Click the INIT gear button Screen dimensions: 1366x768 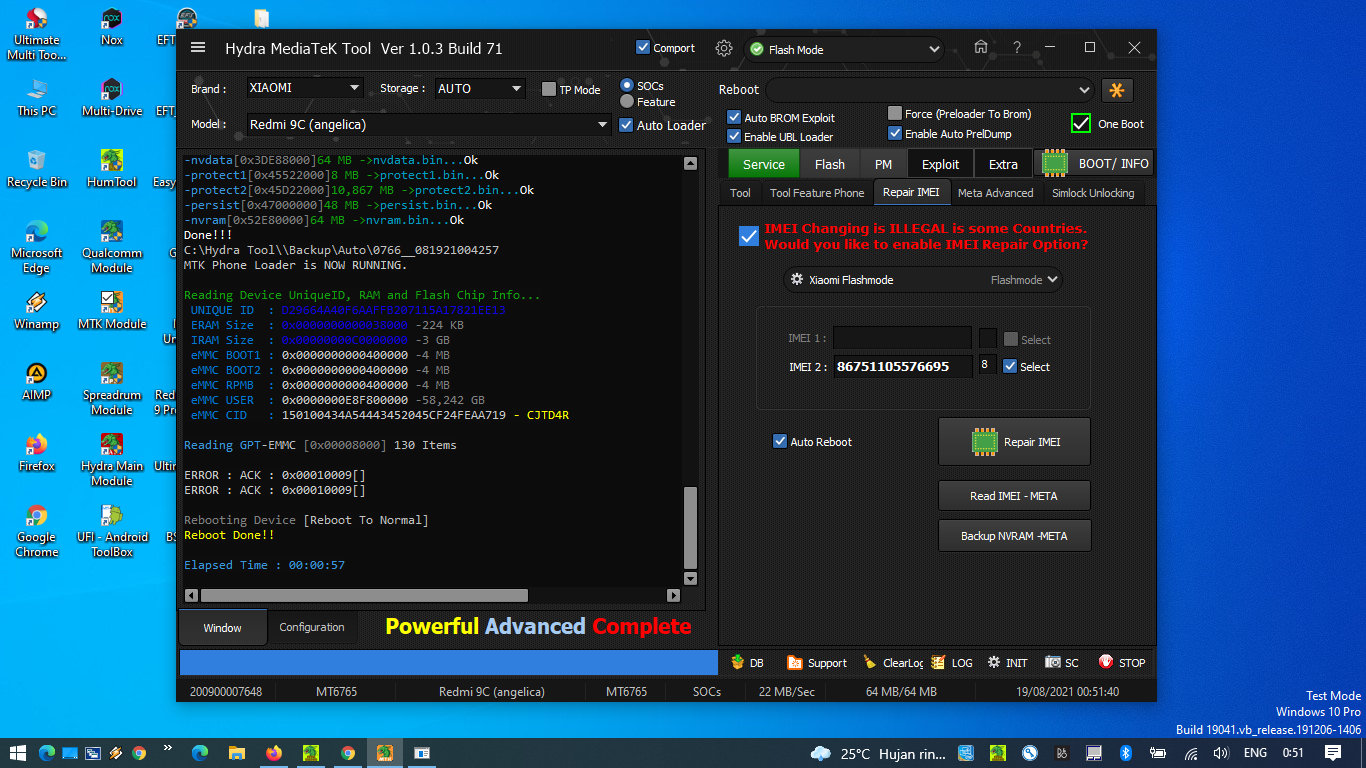[1007, 662]
